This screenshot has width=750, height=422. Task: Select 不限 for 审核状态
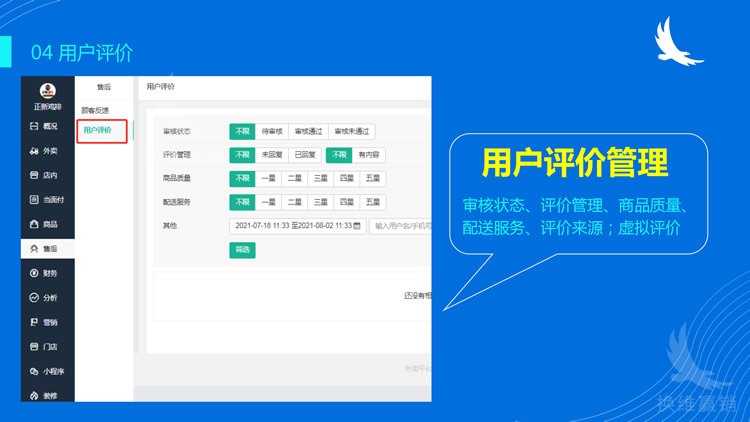click(243, 131)
